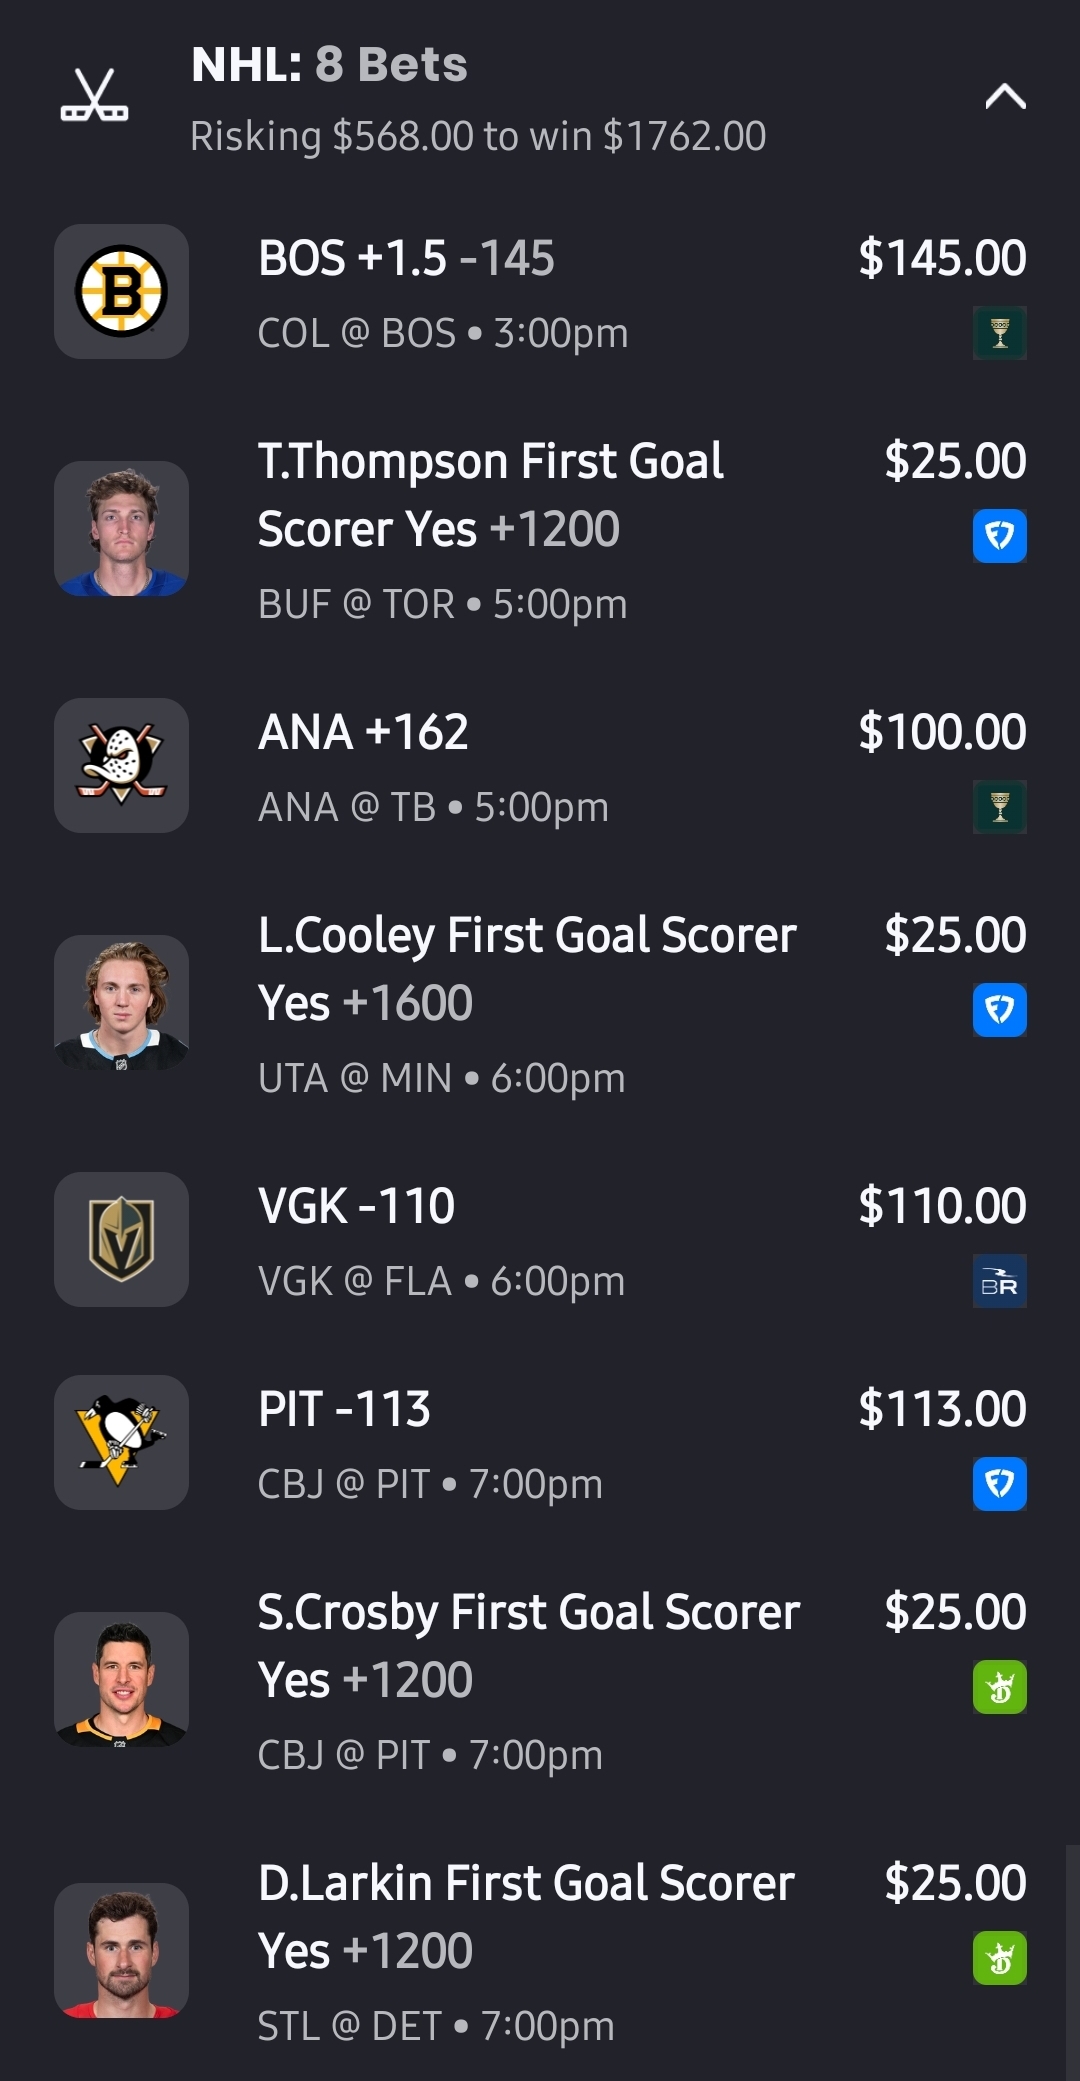This screenshot has width=1080, height=2081.
Task: Open the VGK -110 bet entry
Action: coord(356,1206)
